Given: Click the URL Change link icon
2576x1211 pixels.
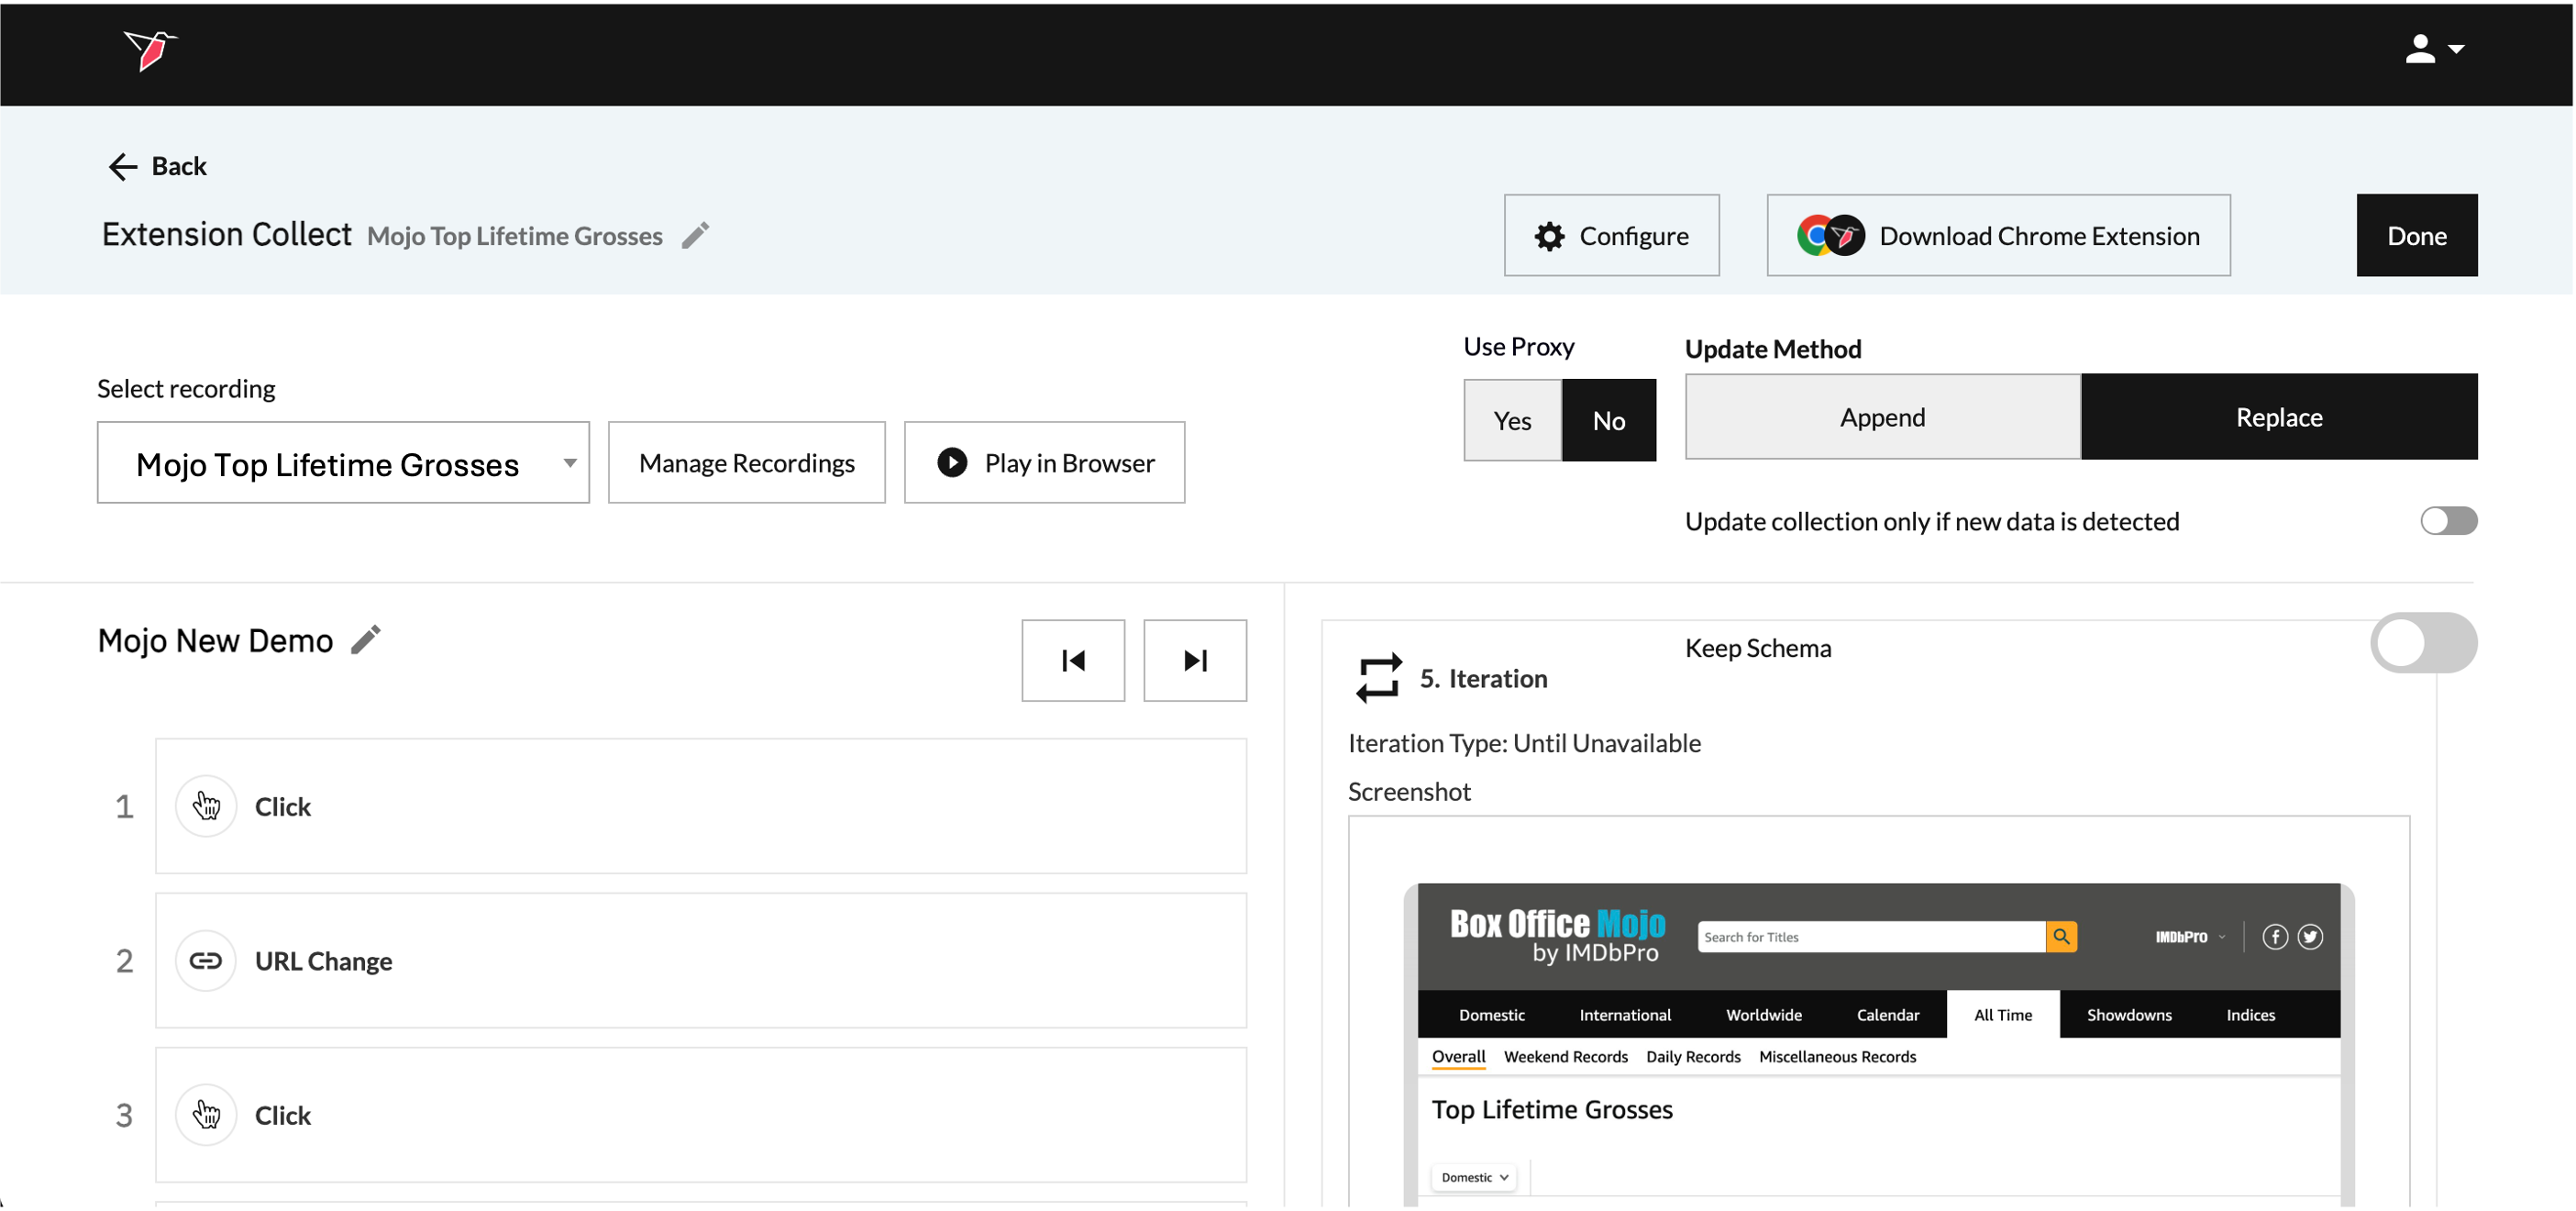Looking at the screenshot, I should (206, 960).
